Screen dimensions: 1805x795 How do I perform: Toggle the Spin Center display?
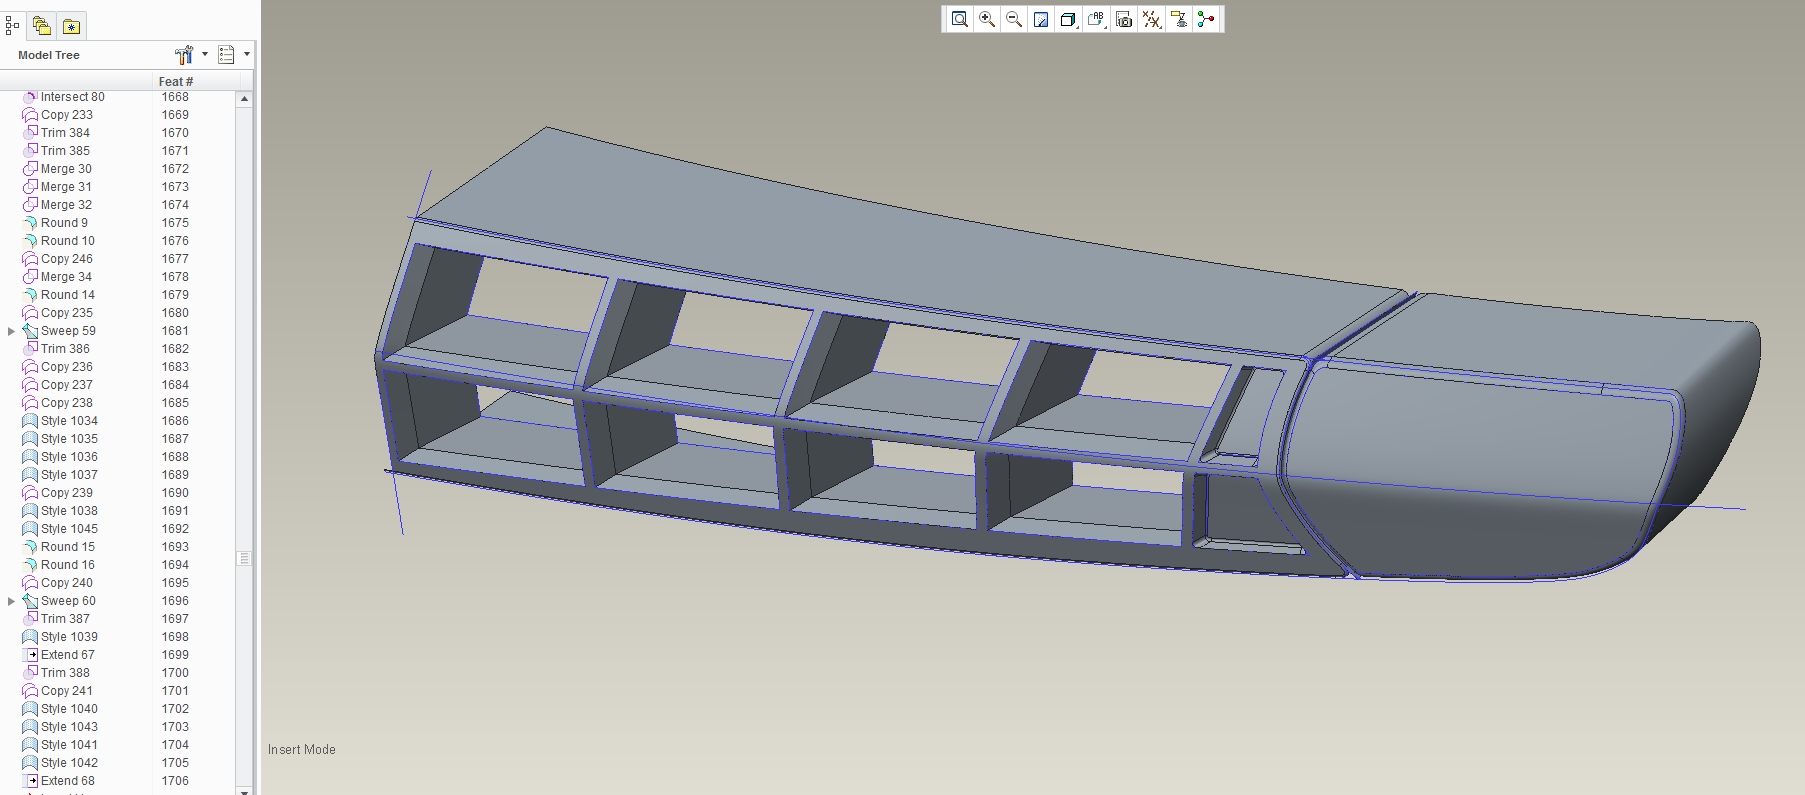pos(1206,19)
